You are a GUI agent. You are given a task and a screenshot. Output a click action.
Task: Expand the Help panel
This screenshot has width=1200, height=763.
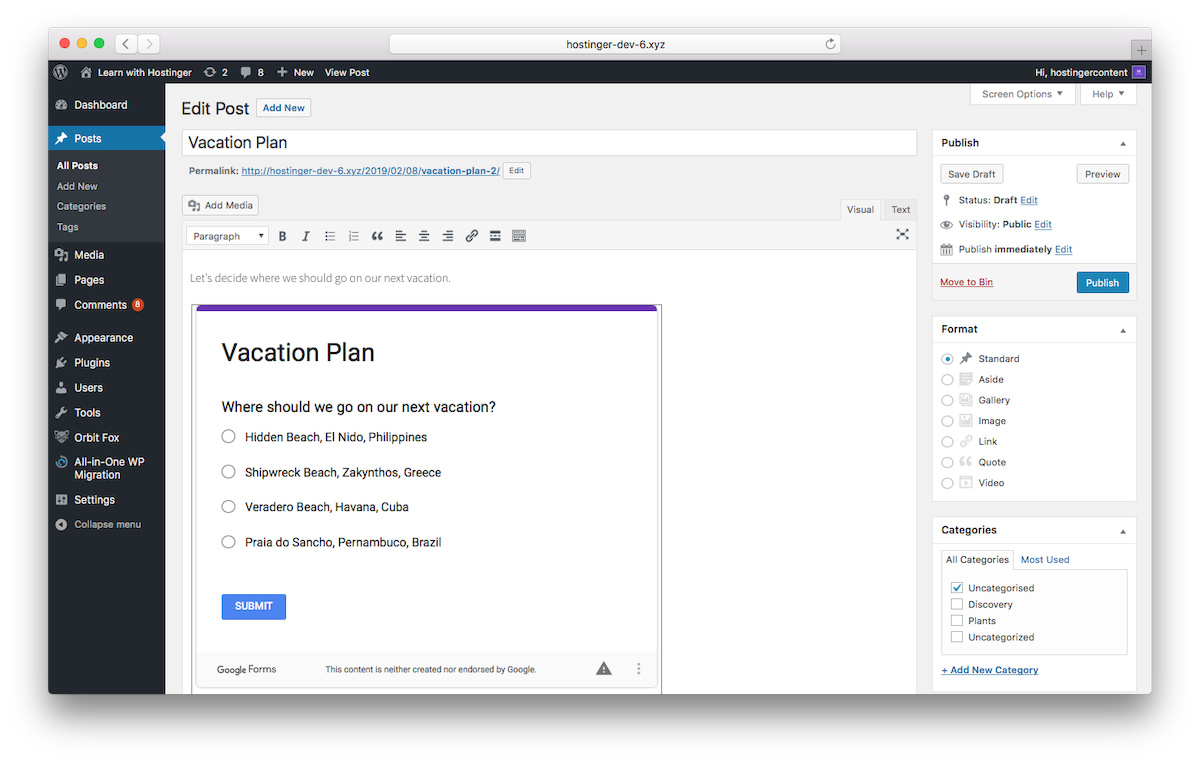tap(1107, 94)
